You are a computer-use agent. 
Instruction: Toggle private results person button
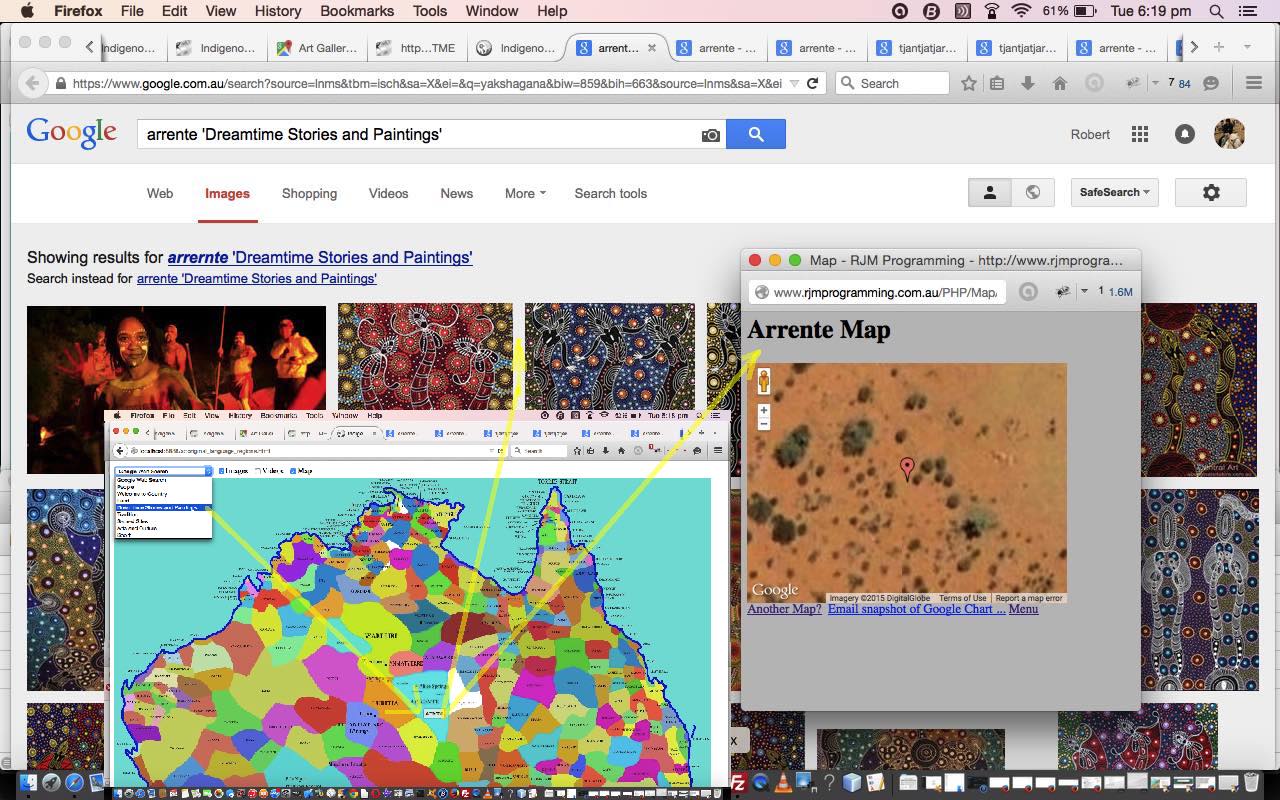[x=990, y=193]
